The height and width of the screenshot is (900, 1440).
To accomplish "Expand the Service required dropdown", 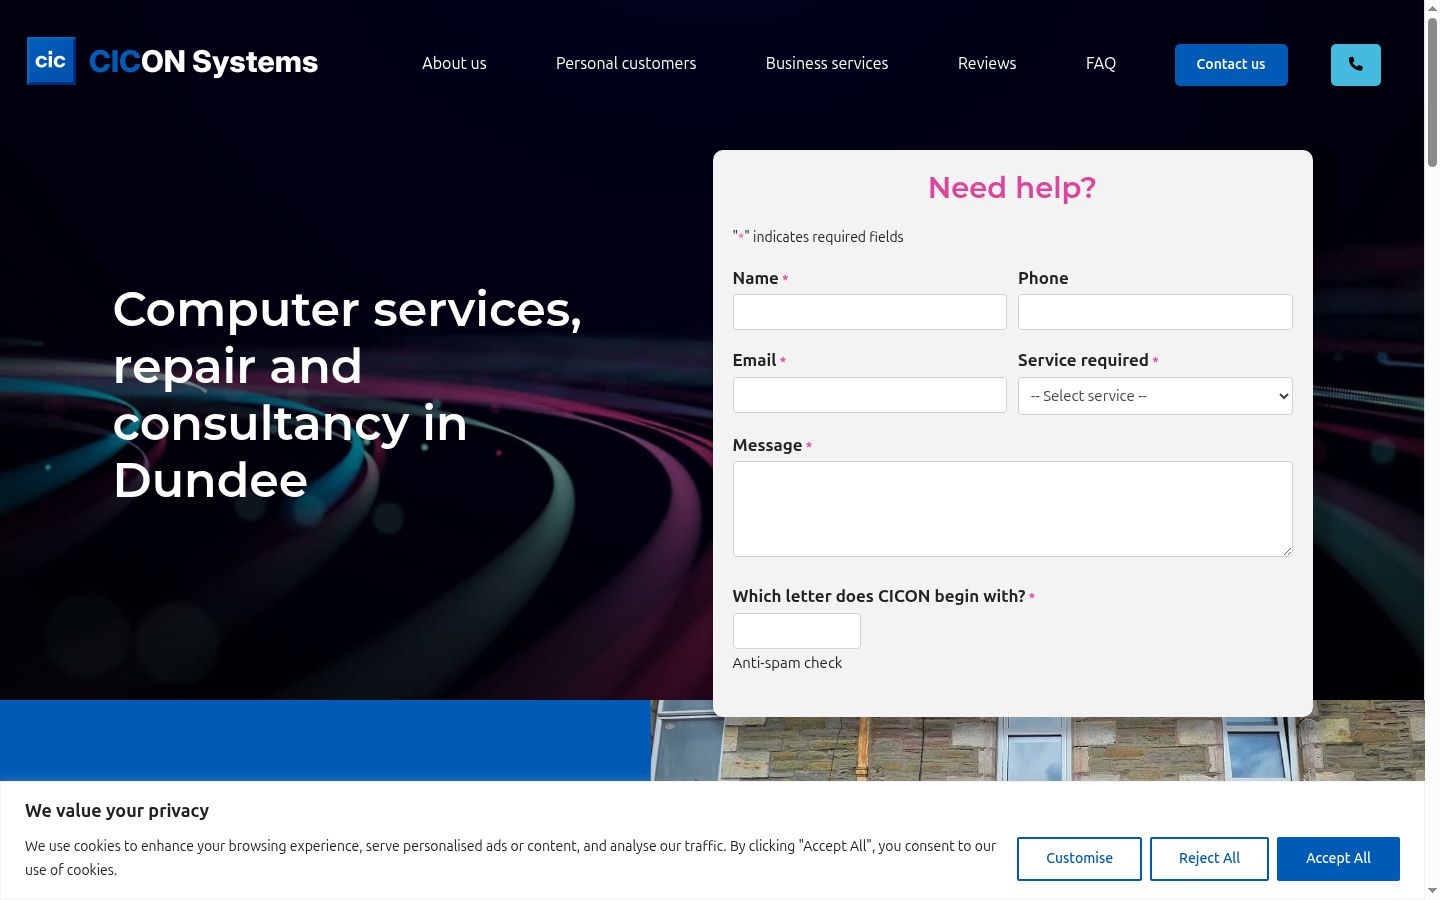I will click(x=1155, y=396).
